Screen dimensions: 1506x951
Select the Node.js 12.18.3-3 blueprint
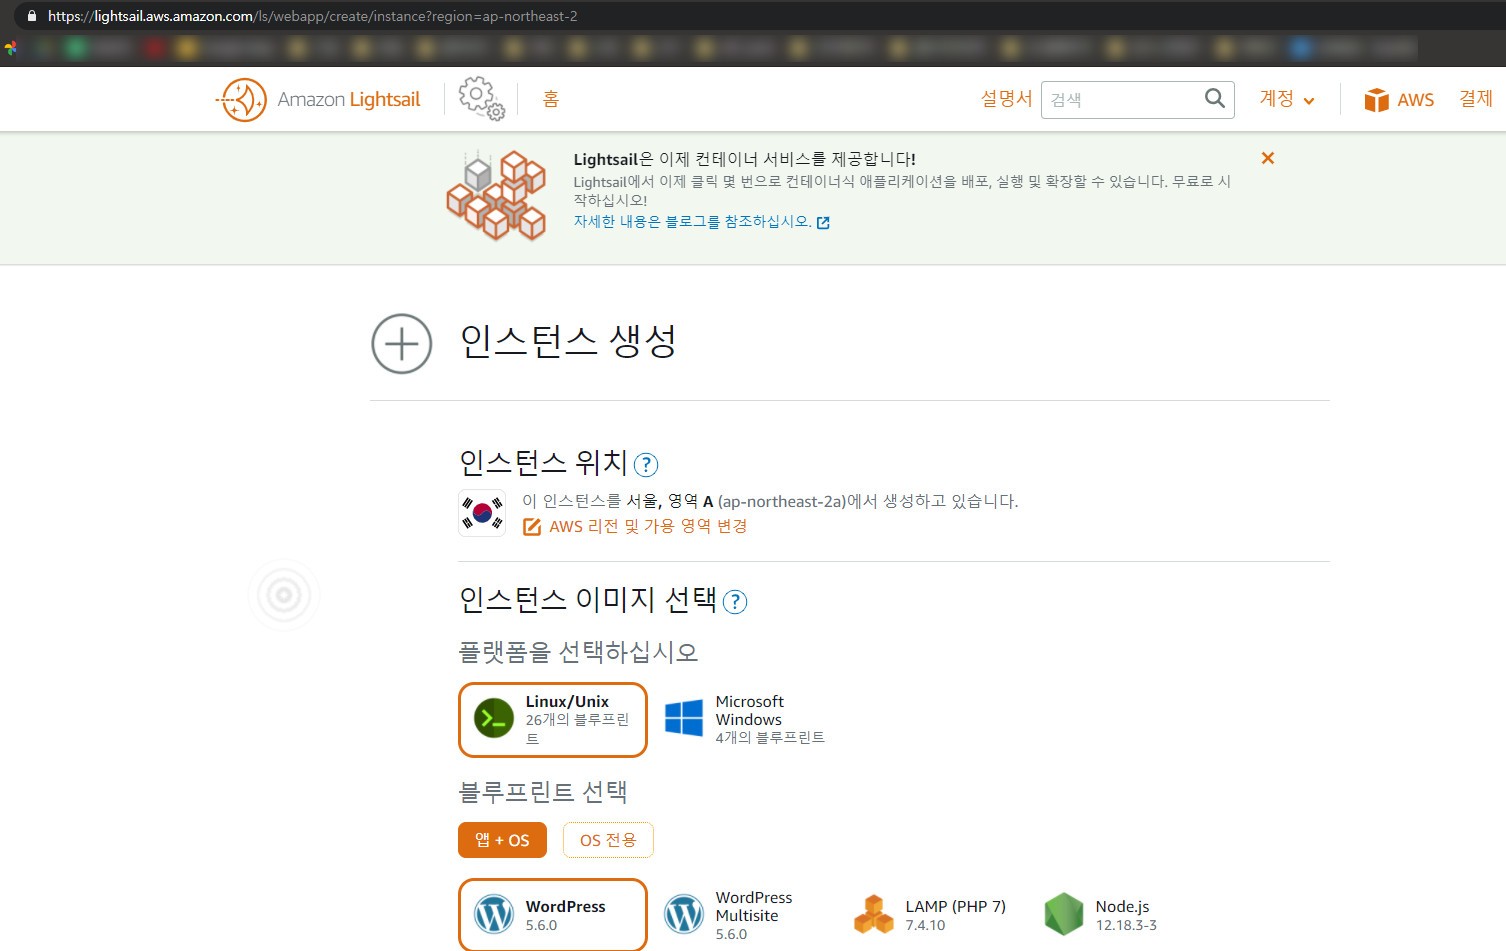click(x=1101, y=915)
